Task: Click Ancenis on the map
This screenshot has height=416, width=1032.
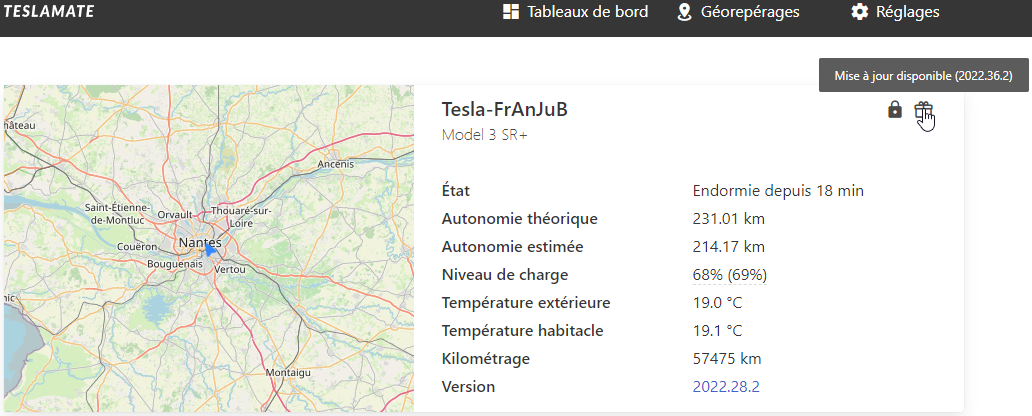Action: 336,164
